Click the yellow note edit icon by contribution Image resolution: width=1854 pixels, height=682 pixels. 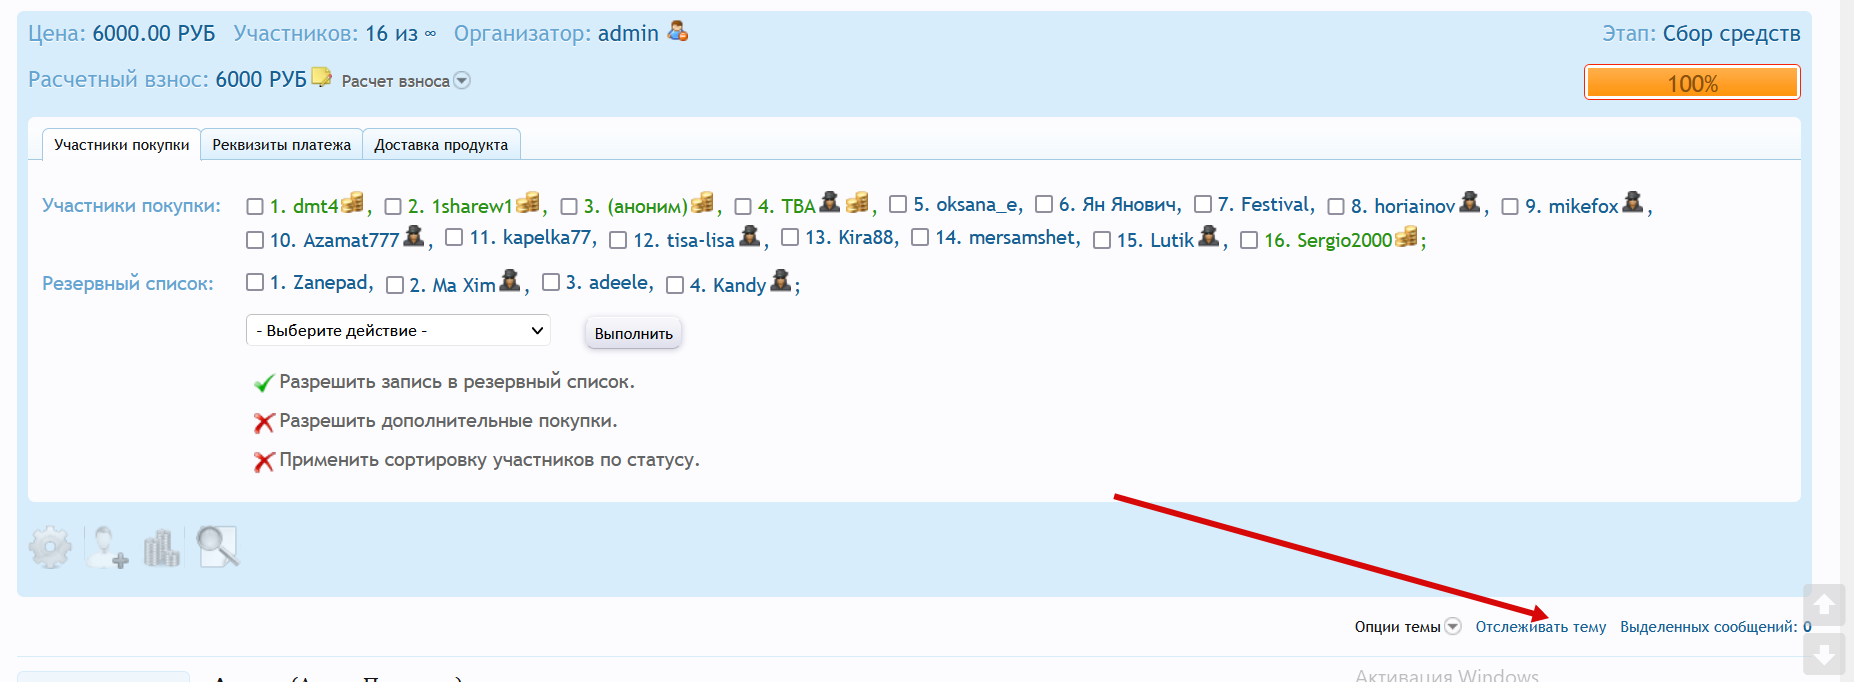coord(321,78)
